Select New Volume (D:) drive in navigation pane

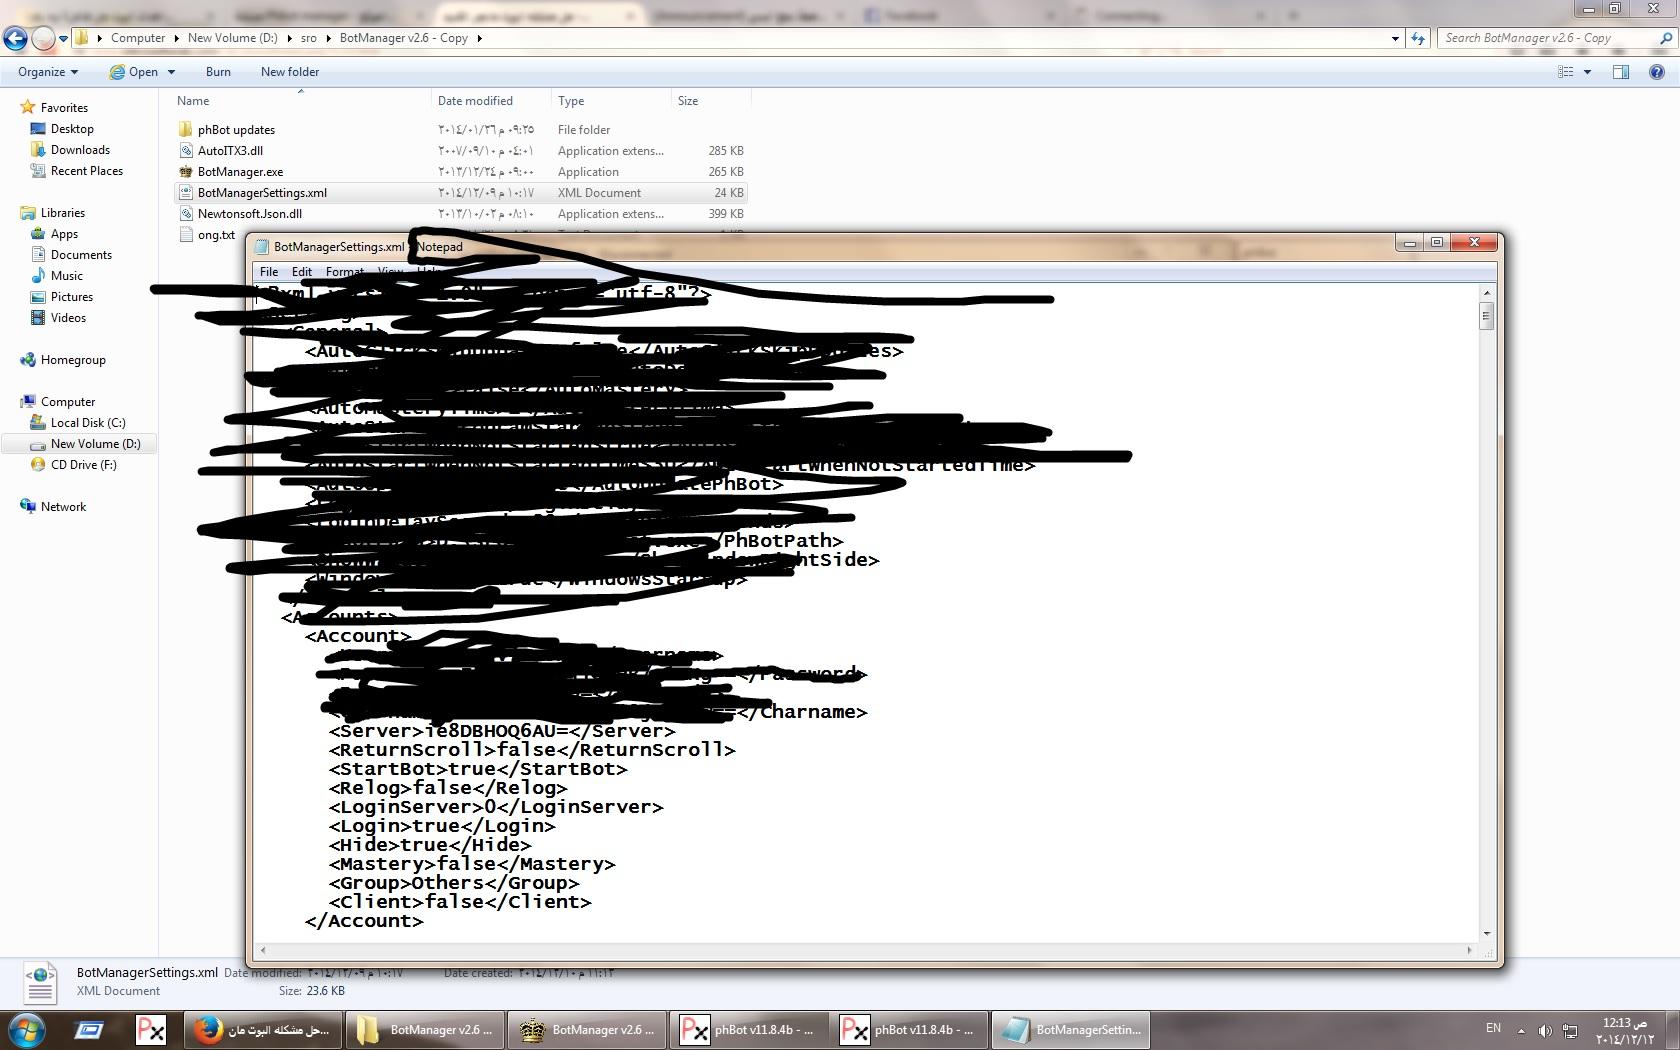coord(95,444)
